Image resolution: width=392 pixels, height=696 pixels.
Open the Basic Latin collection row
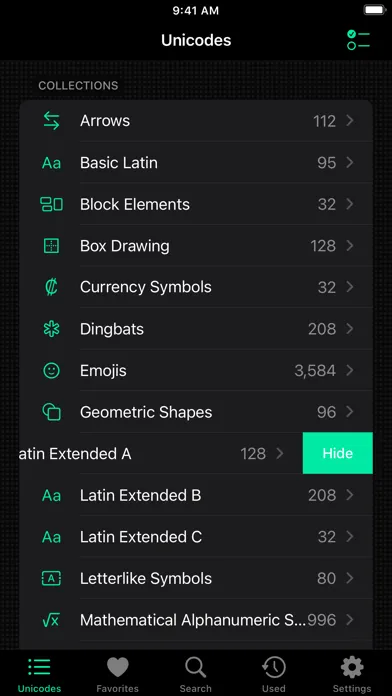pos(196,162)
